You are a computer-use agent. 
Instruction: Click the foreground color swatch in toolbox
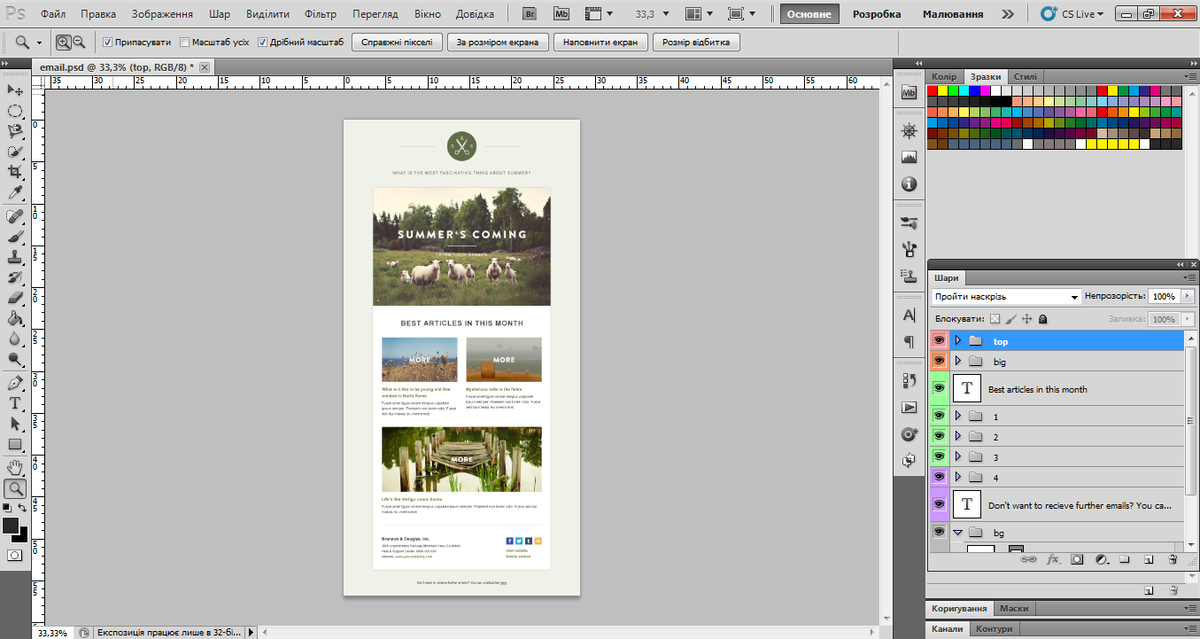click(x=11, y=525)
